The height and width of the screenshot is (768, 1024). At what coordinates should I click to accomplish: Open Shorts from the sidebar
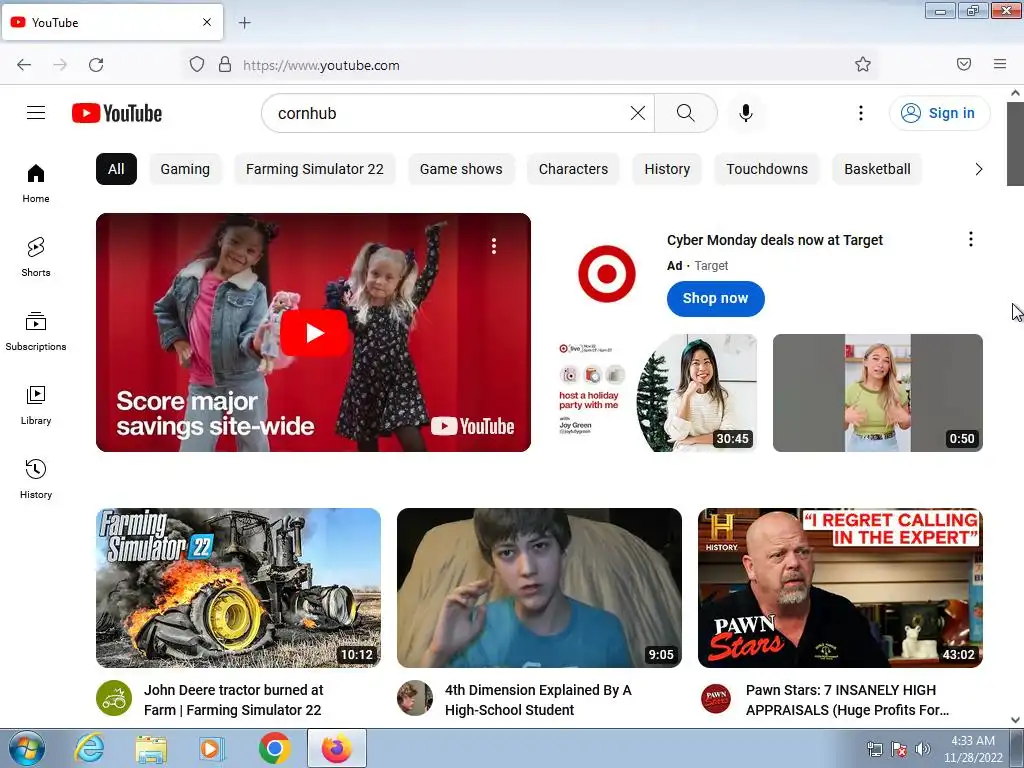coord(36,257)
